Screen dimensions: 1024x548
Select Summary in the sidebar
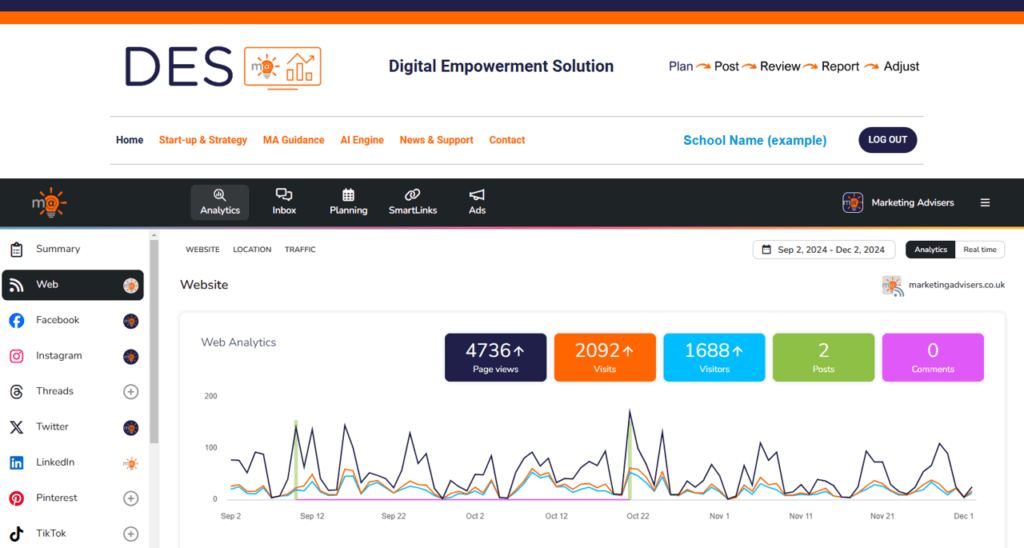tap(72, 249)
